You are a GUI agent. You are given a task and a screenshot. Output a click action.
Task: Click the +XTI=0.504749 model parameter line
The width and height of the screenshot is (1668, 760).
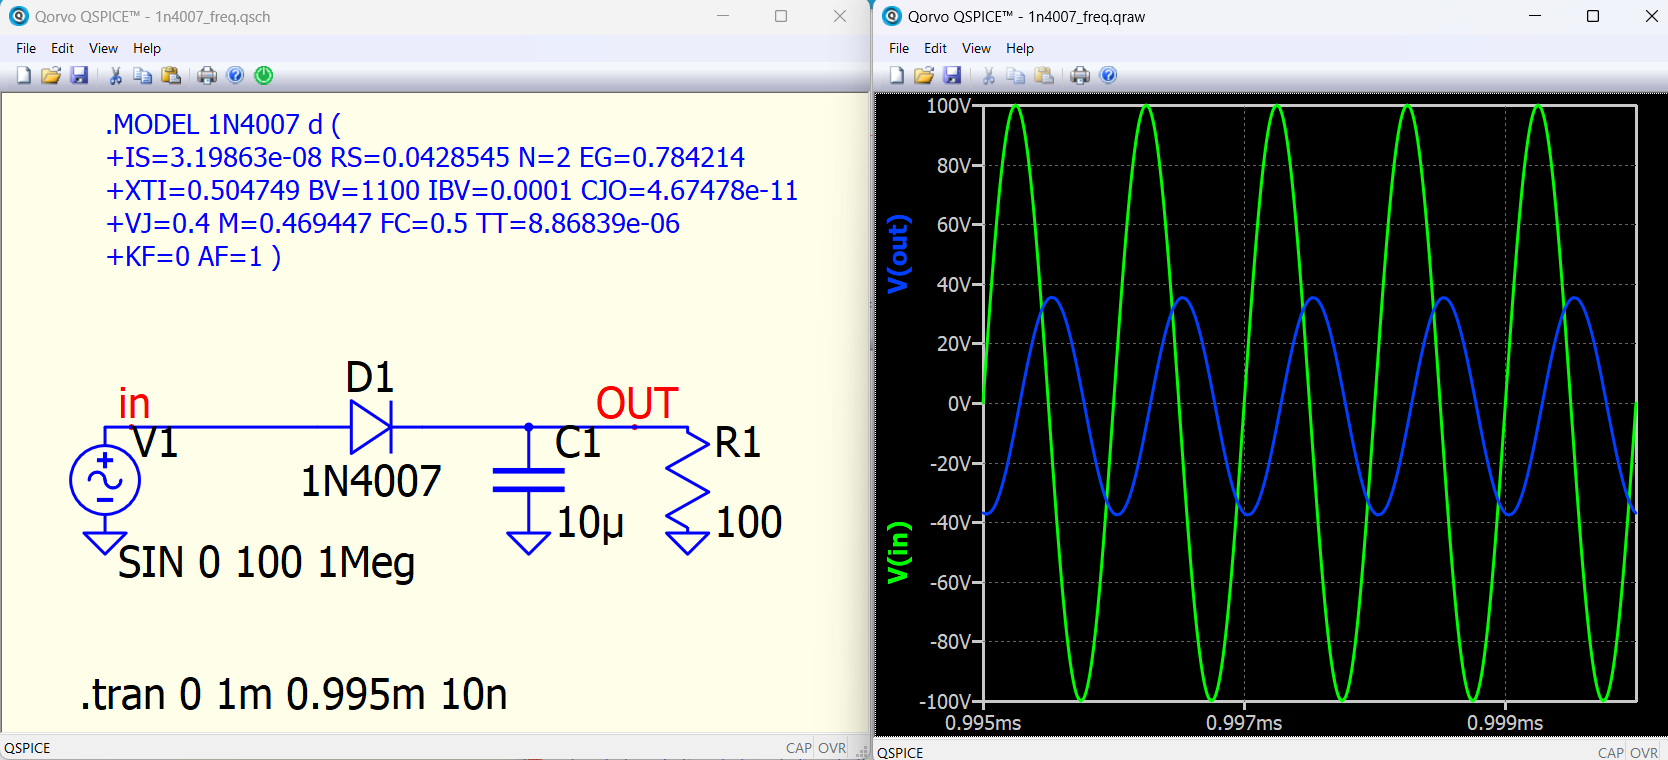coord(452,190)
